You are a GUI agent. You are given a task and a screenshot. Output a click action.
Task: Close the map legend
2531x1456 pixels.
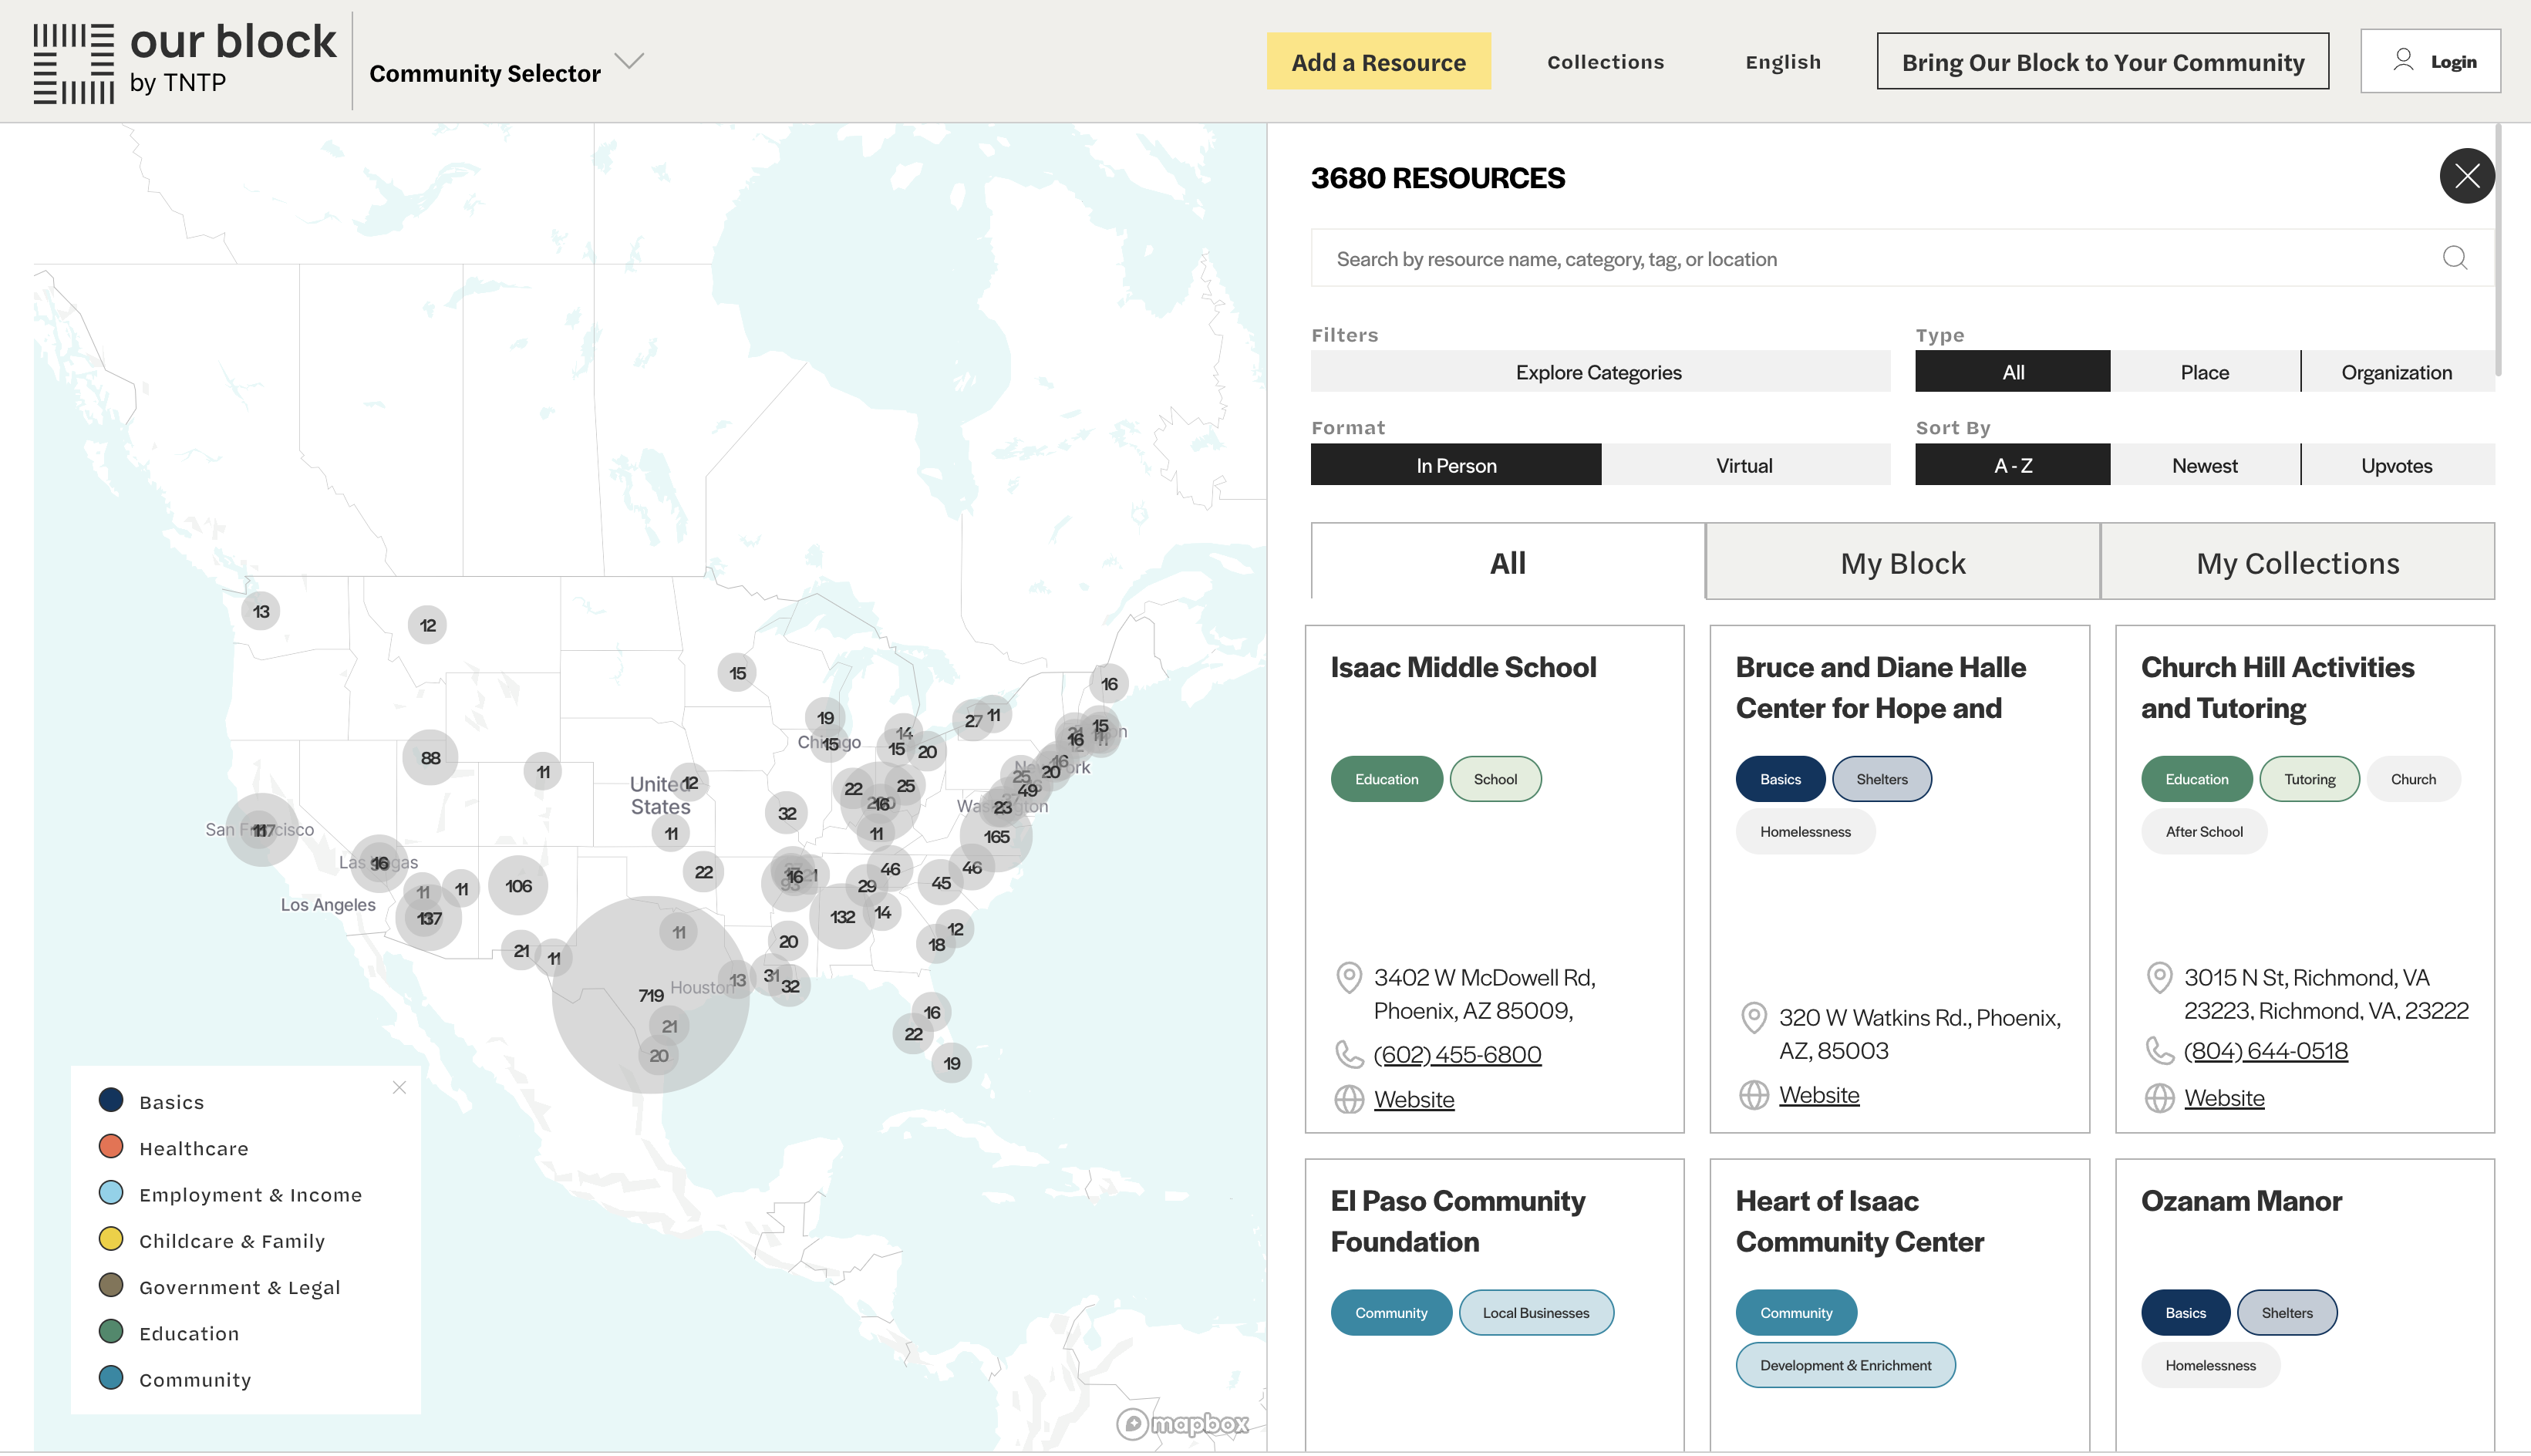399,1087
